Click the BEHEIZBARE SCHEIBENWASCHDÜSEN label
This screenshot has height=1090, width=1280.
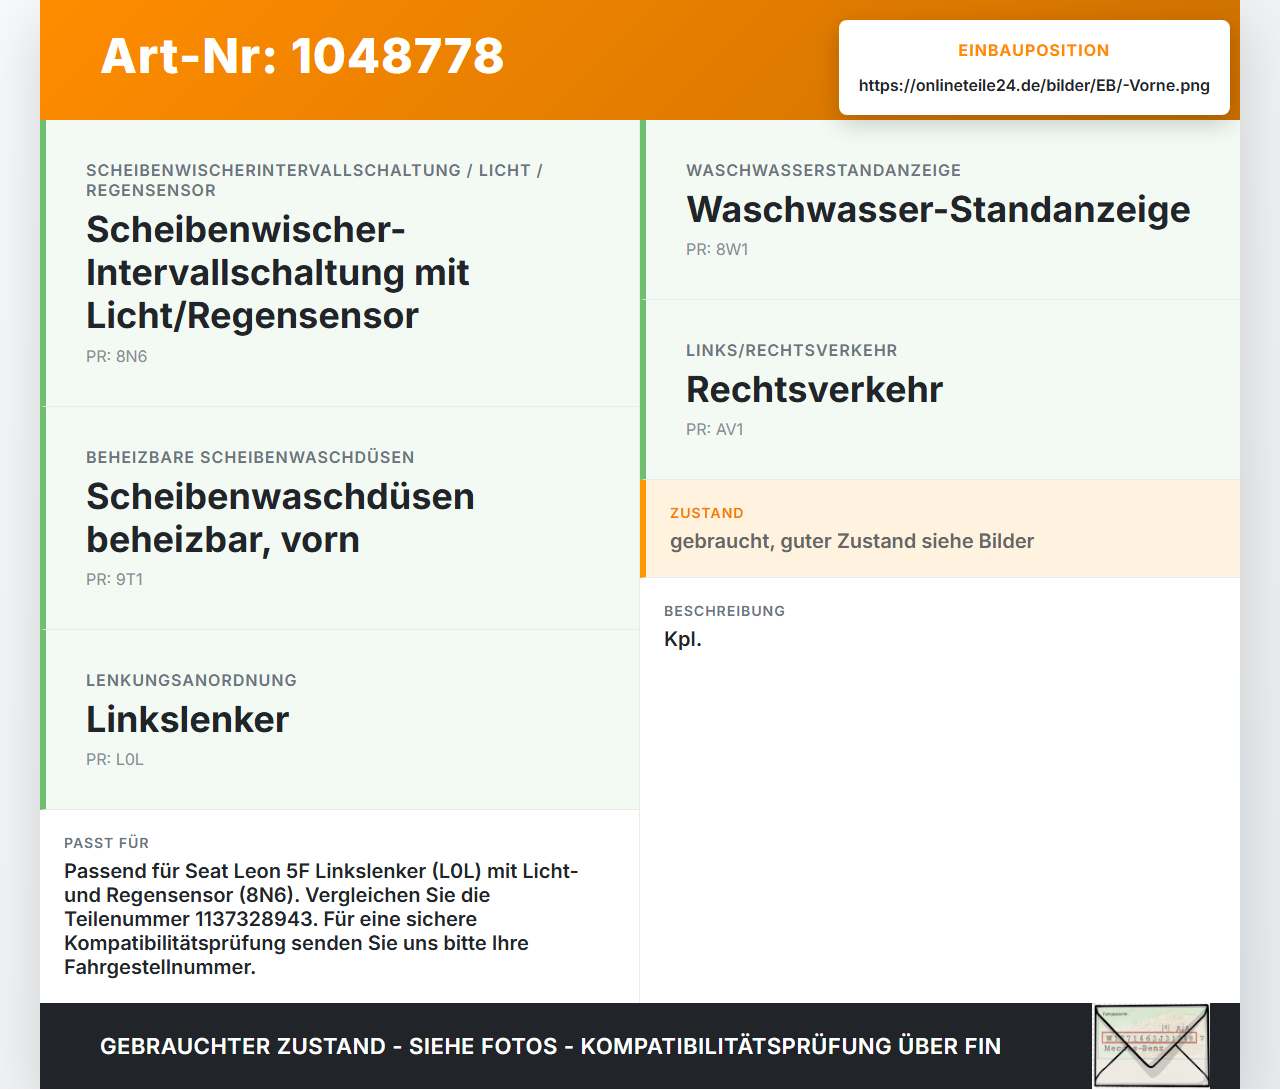coord(250,457)
